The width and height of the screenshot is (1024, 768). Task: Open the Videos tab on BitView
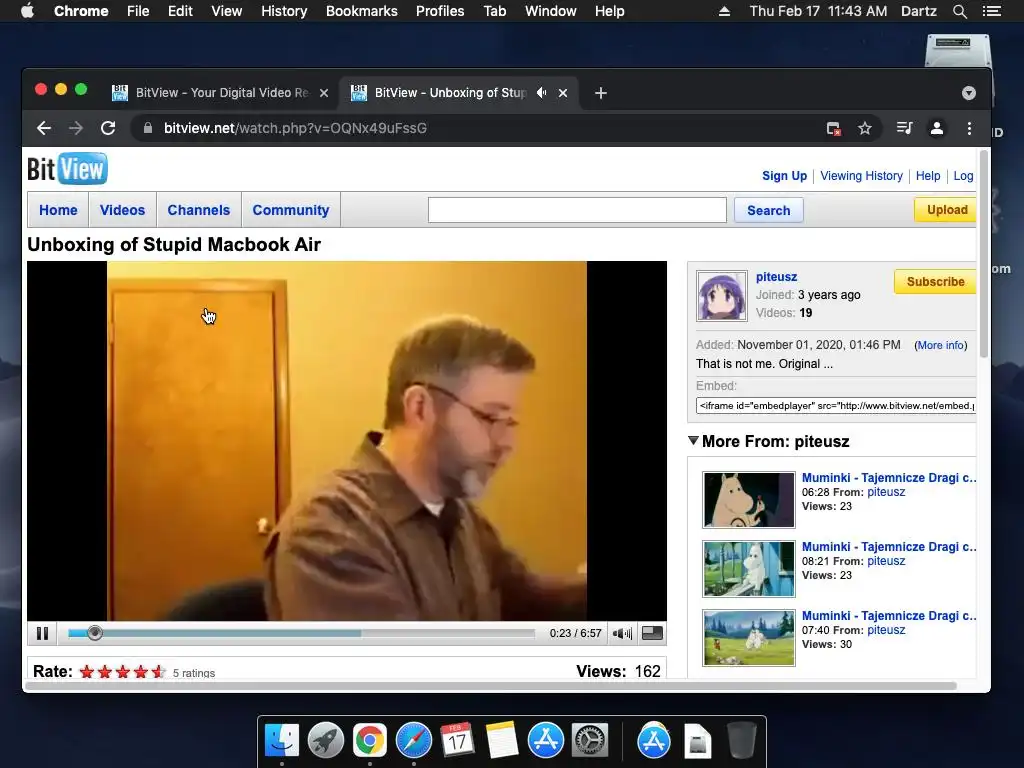pyautogui.click(x=122, y=210)
